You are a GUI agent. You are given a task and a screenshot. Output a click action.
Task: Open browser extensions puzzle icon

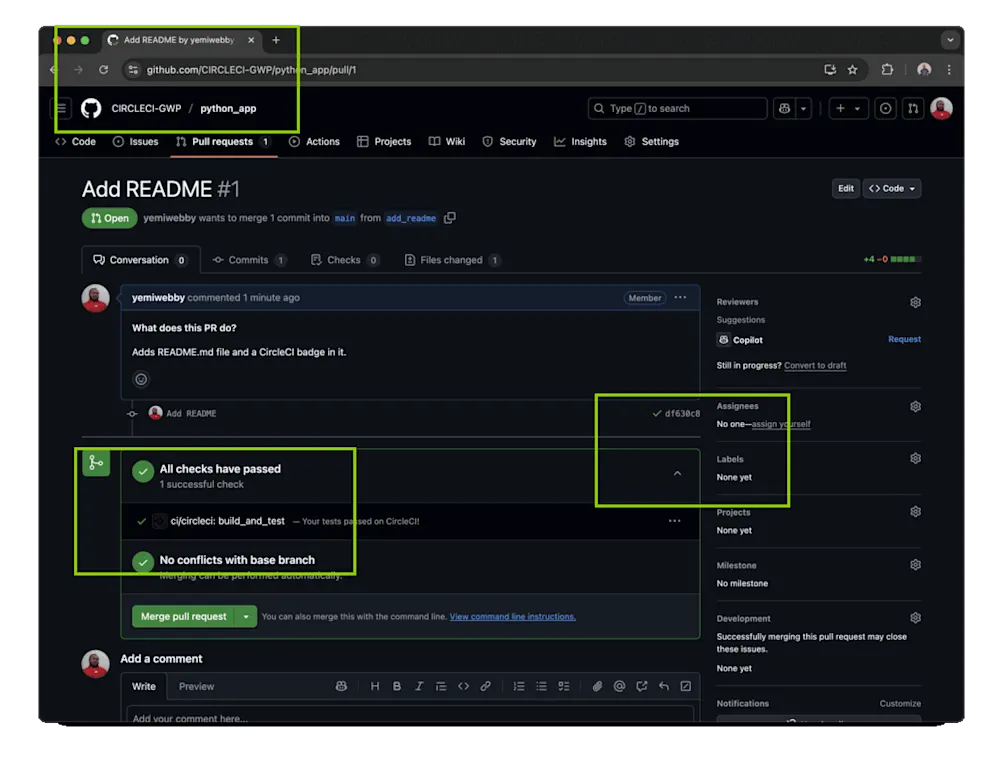887,70
